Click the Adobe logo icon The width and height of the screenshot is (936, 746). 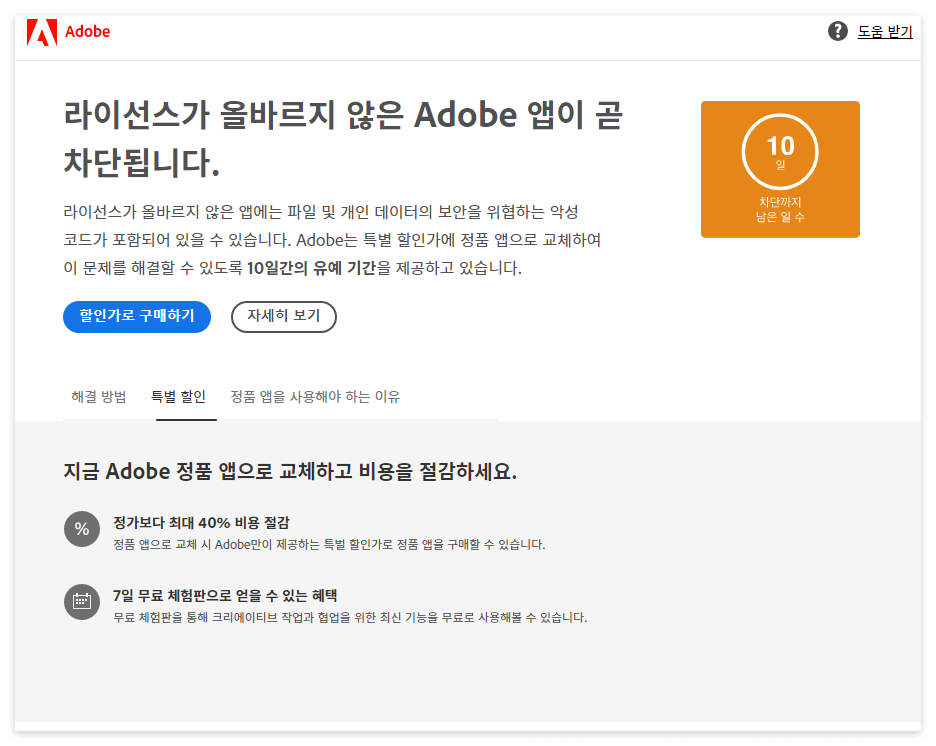pyautogui.click(x=42, y=32)
